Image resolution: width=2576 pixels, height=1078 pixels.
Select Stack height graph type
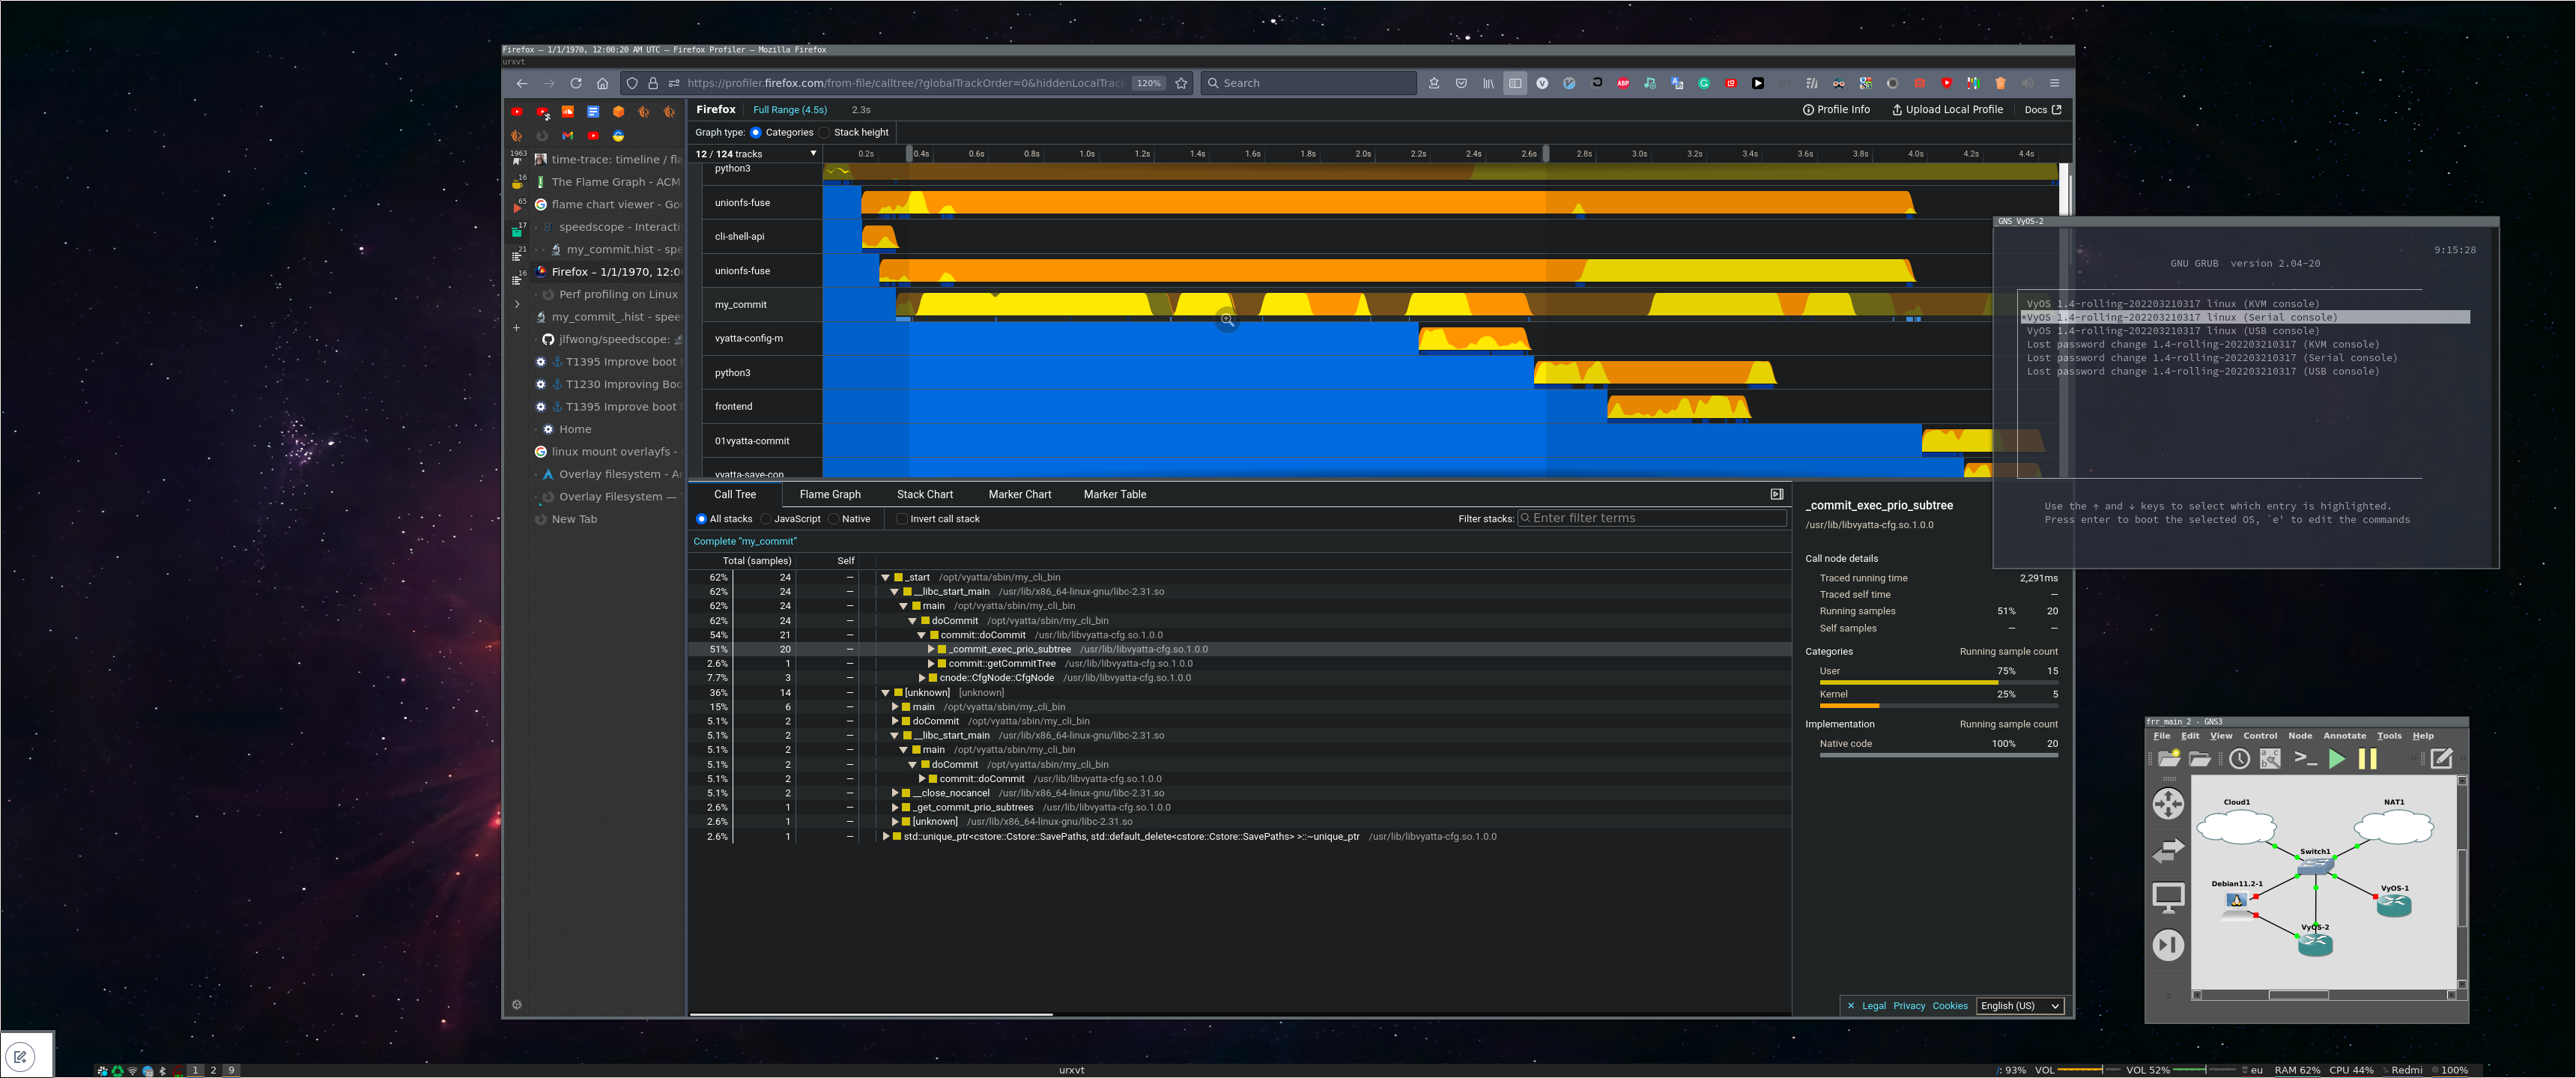point(825,133)
